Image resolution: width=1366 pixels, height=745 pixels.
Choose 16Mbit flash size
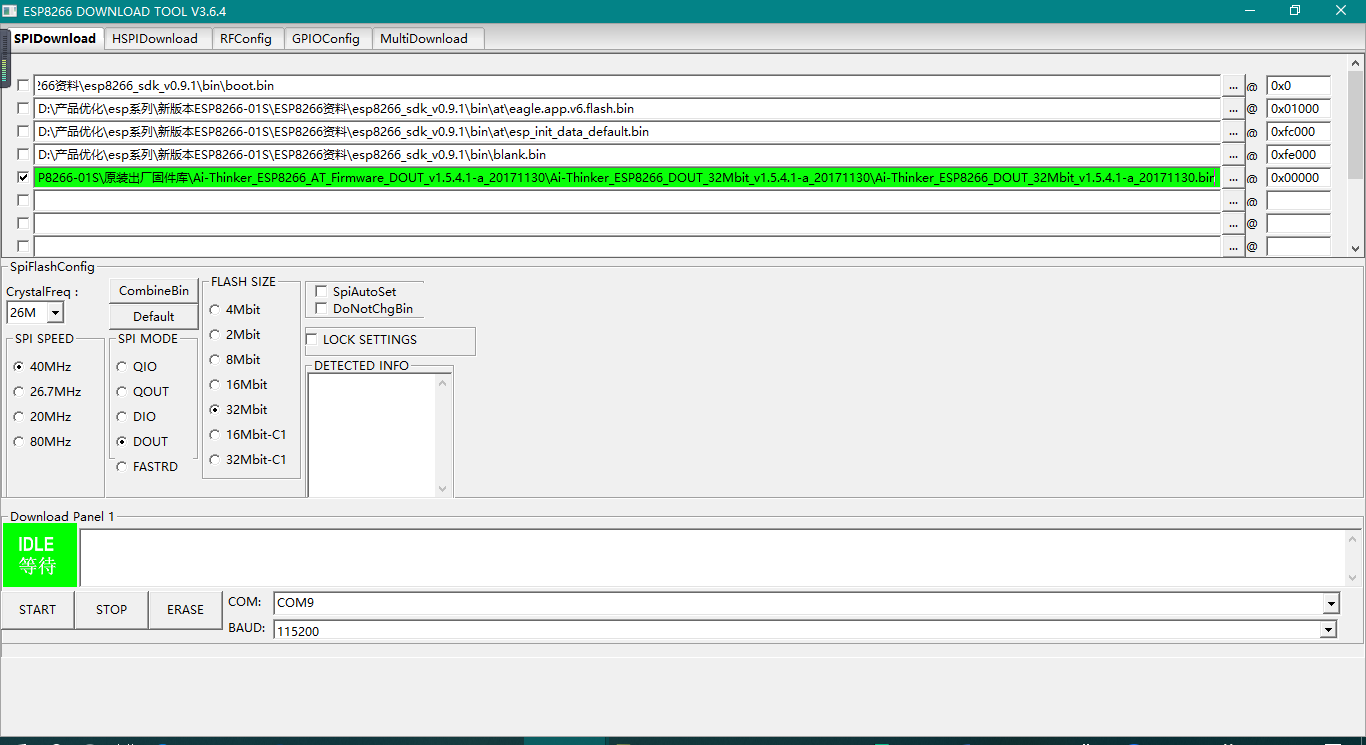point(215,385)
